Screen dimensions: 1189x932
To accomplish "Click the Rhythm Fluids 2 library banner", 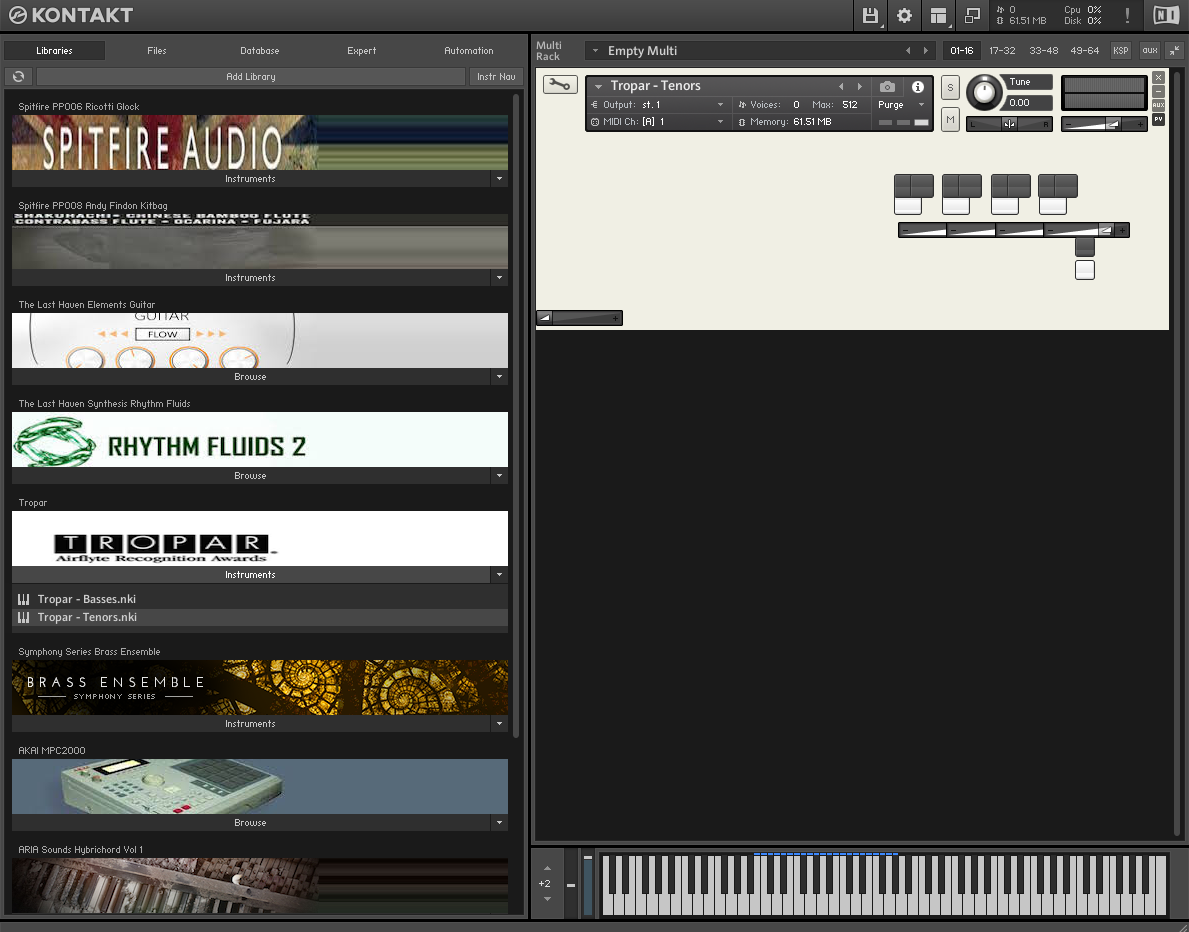I will [260, 440].
